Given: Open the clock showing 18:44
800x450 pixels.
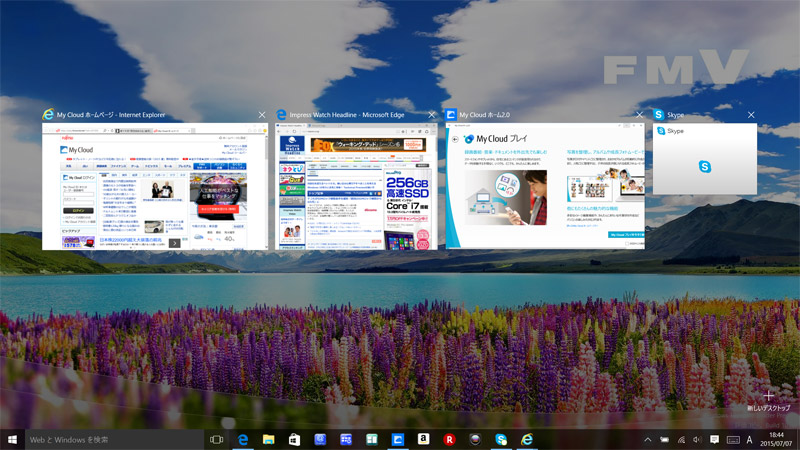Looking at the screenshot, I should click(x=776, y=439).
